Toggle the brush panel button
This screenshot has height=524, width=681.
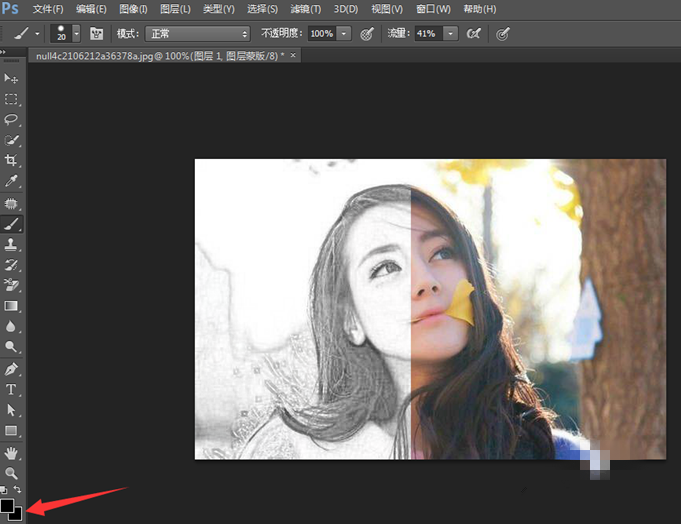click(x=97, y=34)
